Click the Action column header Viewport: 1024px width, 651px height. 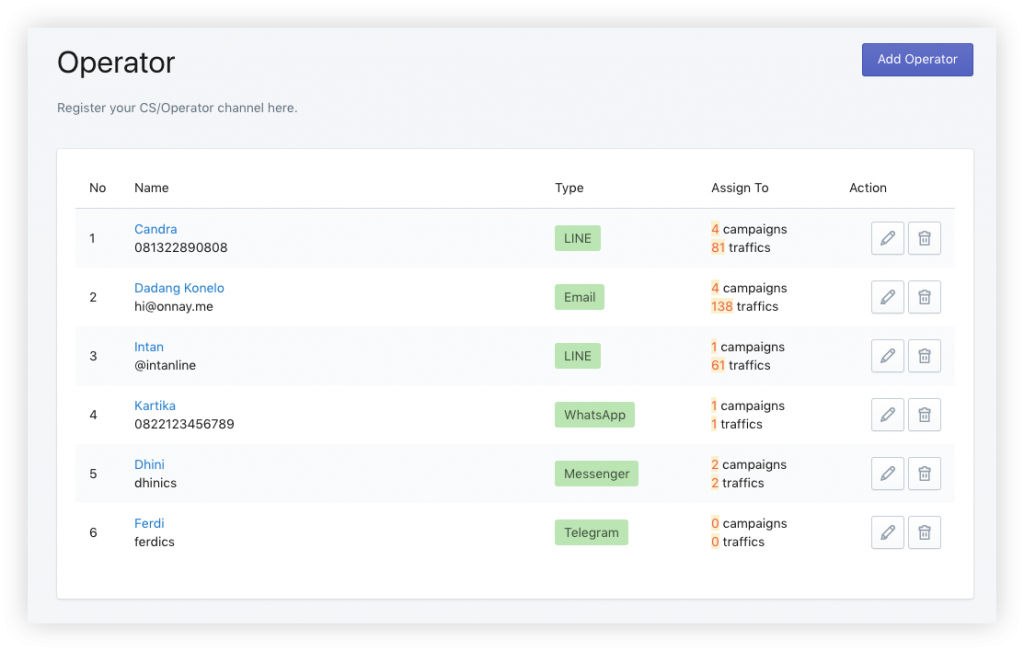(867, 188)
